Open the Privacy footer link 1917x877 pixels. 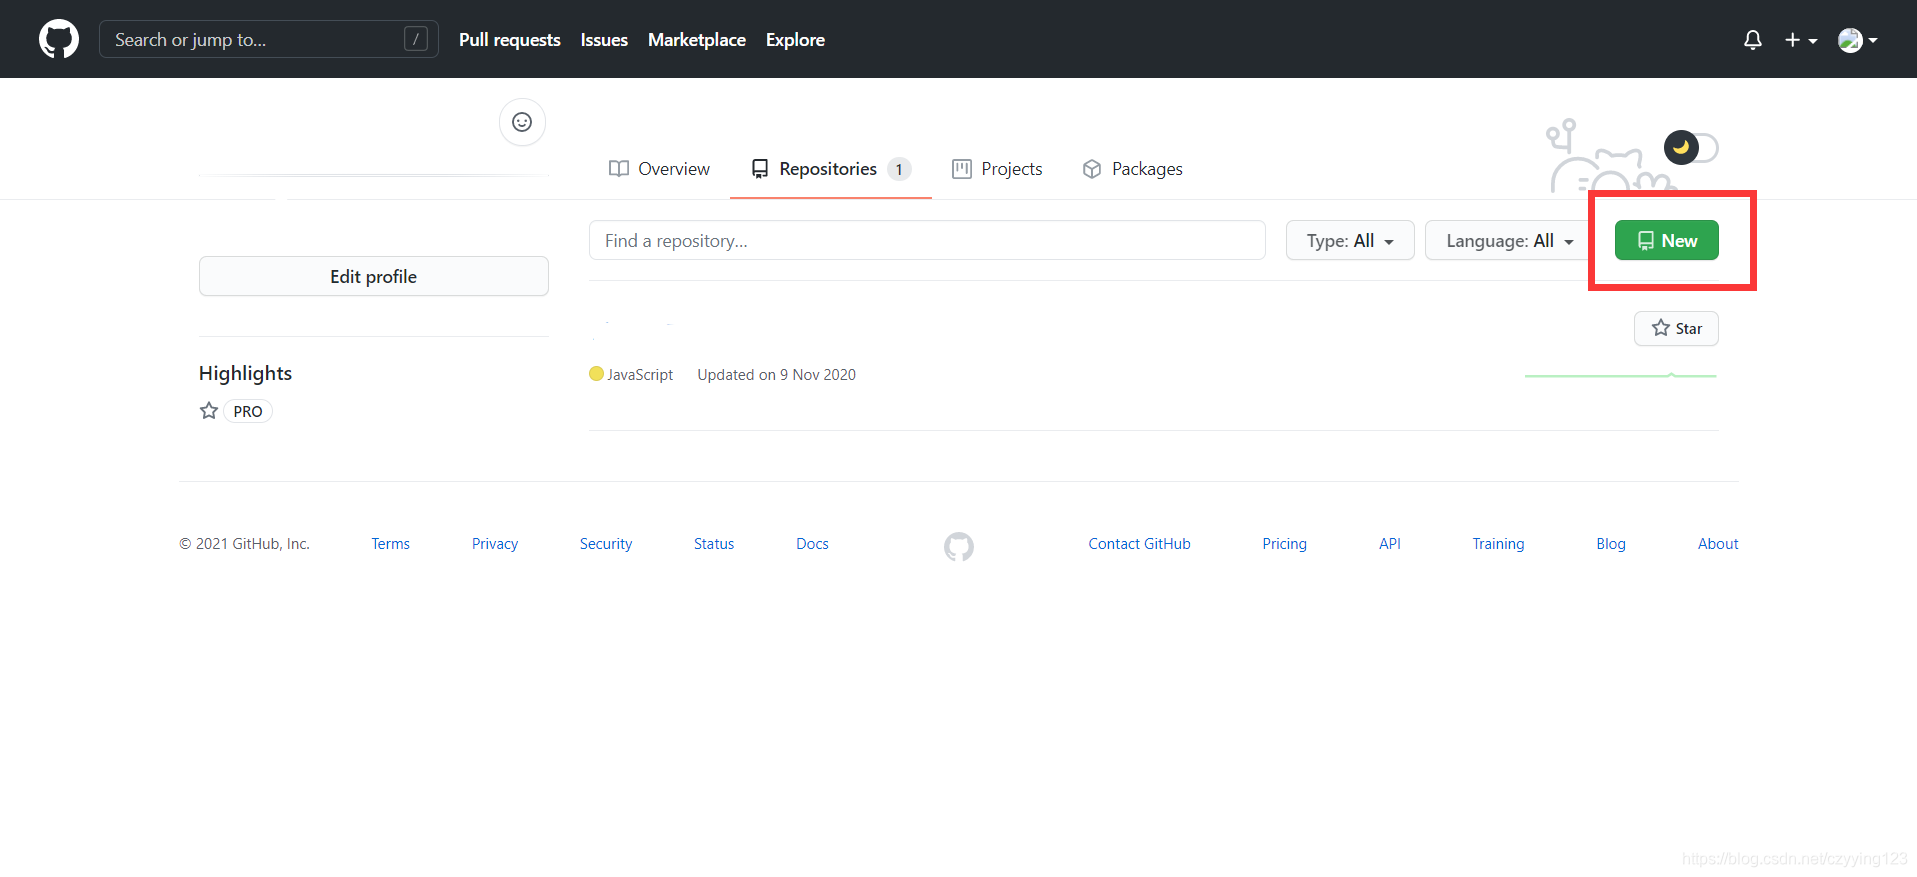coord(495,544)
